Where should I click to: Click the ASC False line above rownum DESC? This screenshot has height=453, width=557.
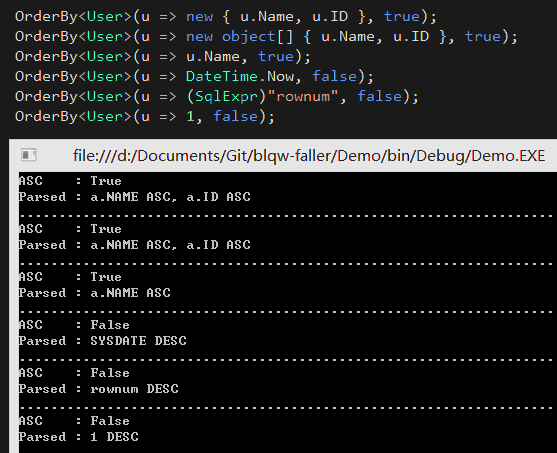point(74,373)
